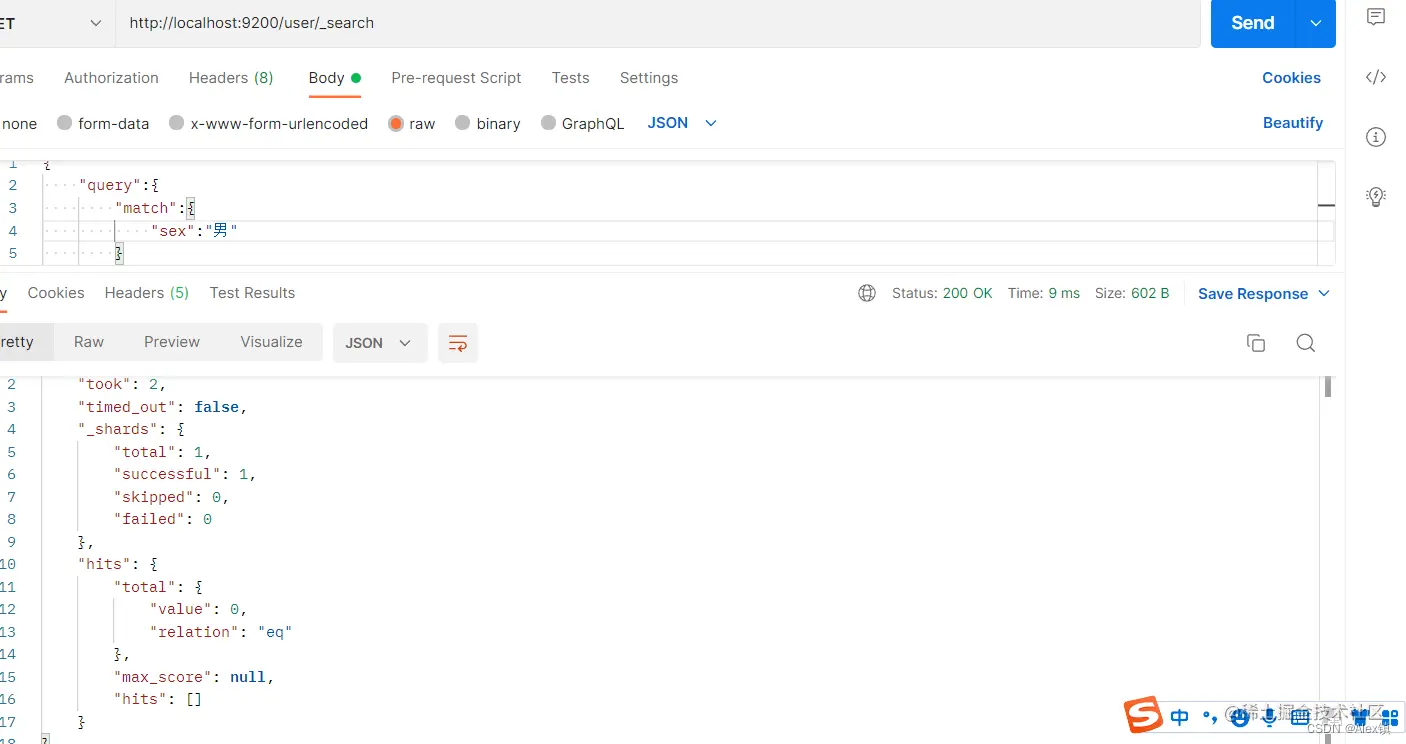Switch Sogou Chinese/English mode icon
Viewport: 1406px width, 744px height.
1180,717
